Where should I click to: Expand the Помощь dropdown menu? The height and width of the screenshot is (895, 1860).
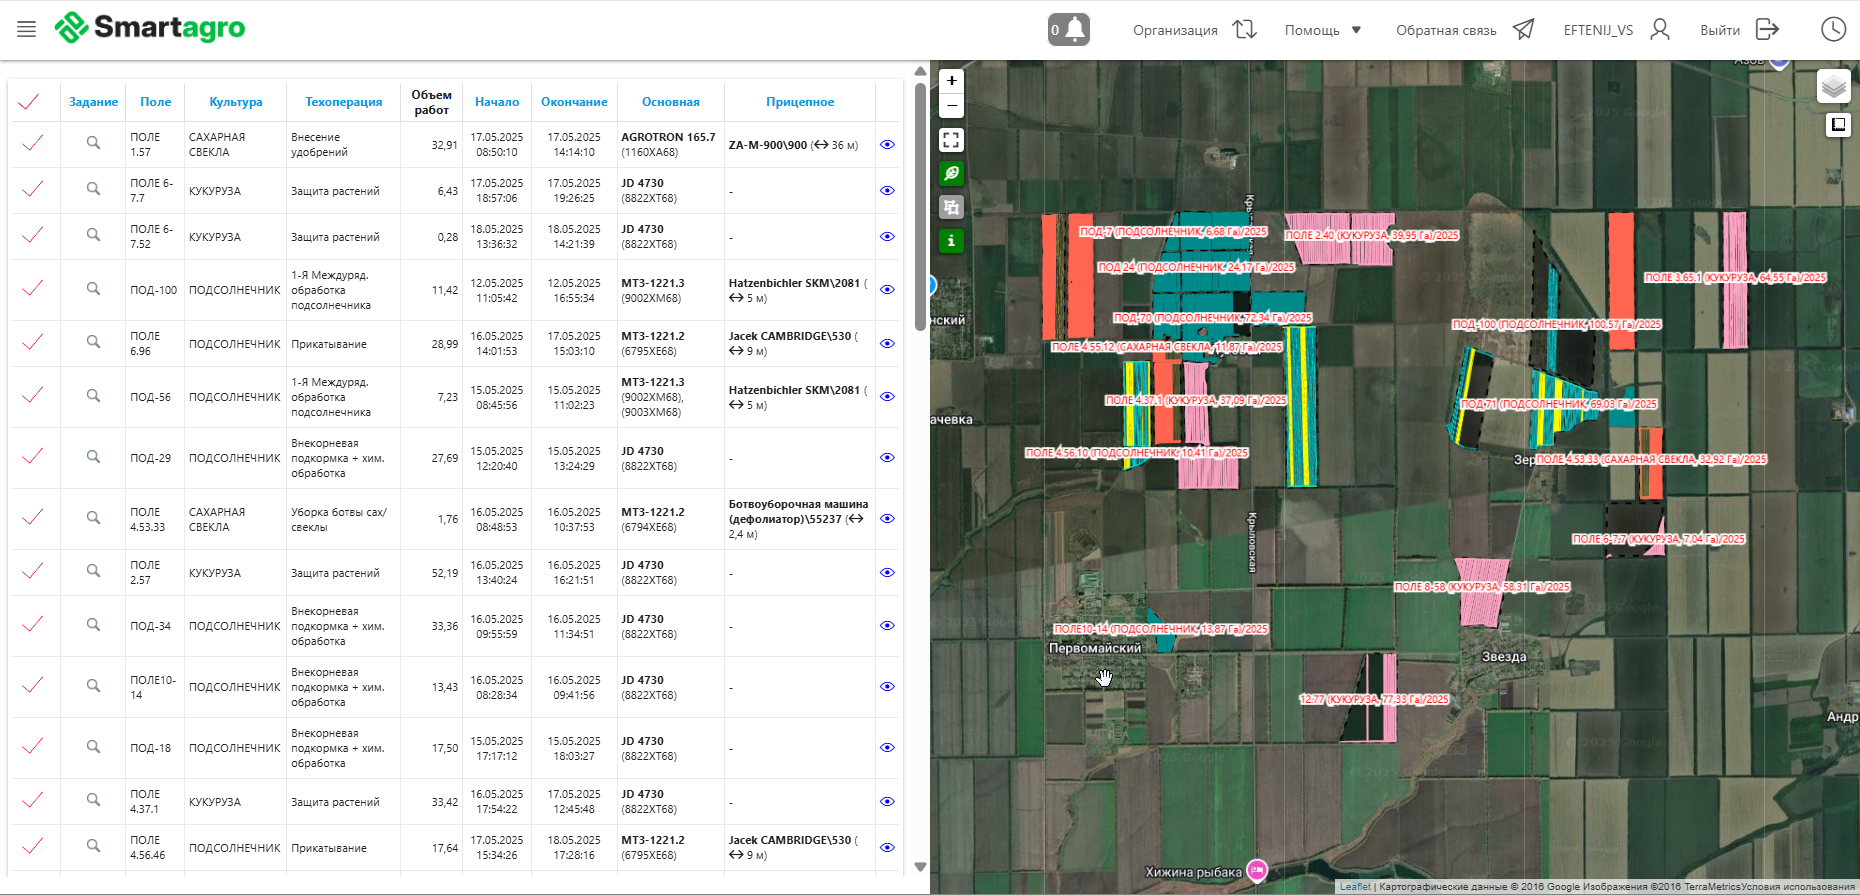pyautogui.click(x=1323, y=30)
